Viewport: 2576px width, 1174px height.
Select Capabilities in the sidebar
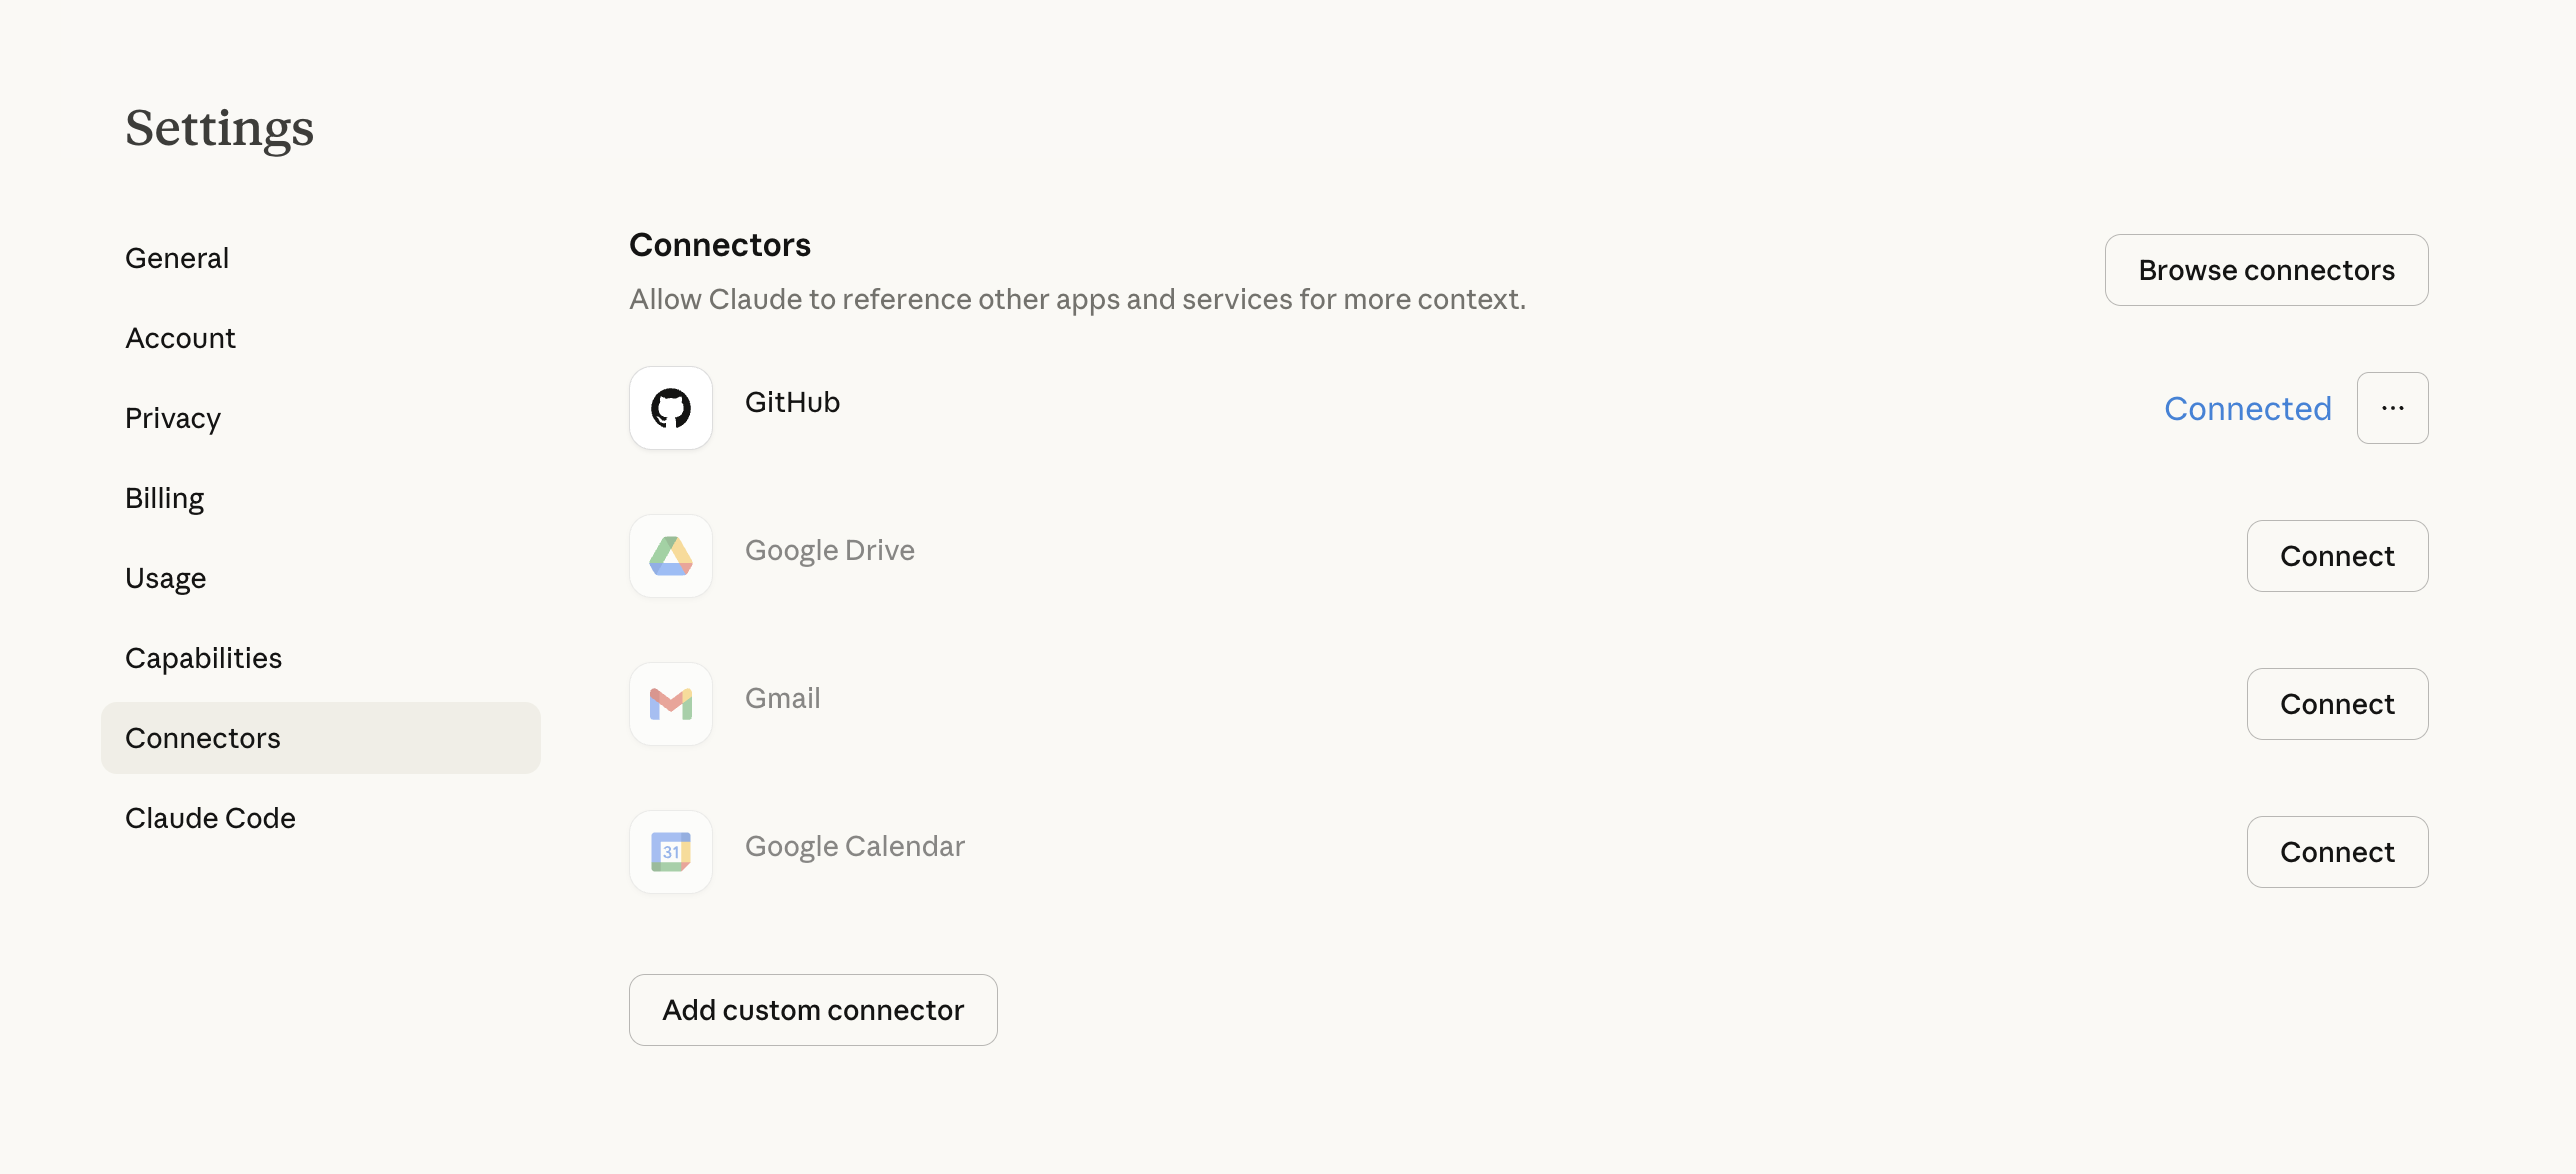point(203,658)
